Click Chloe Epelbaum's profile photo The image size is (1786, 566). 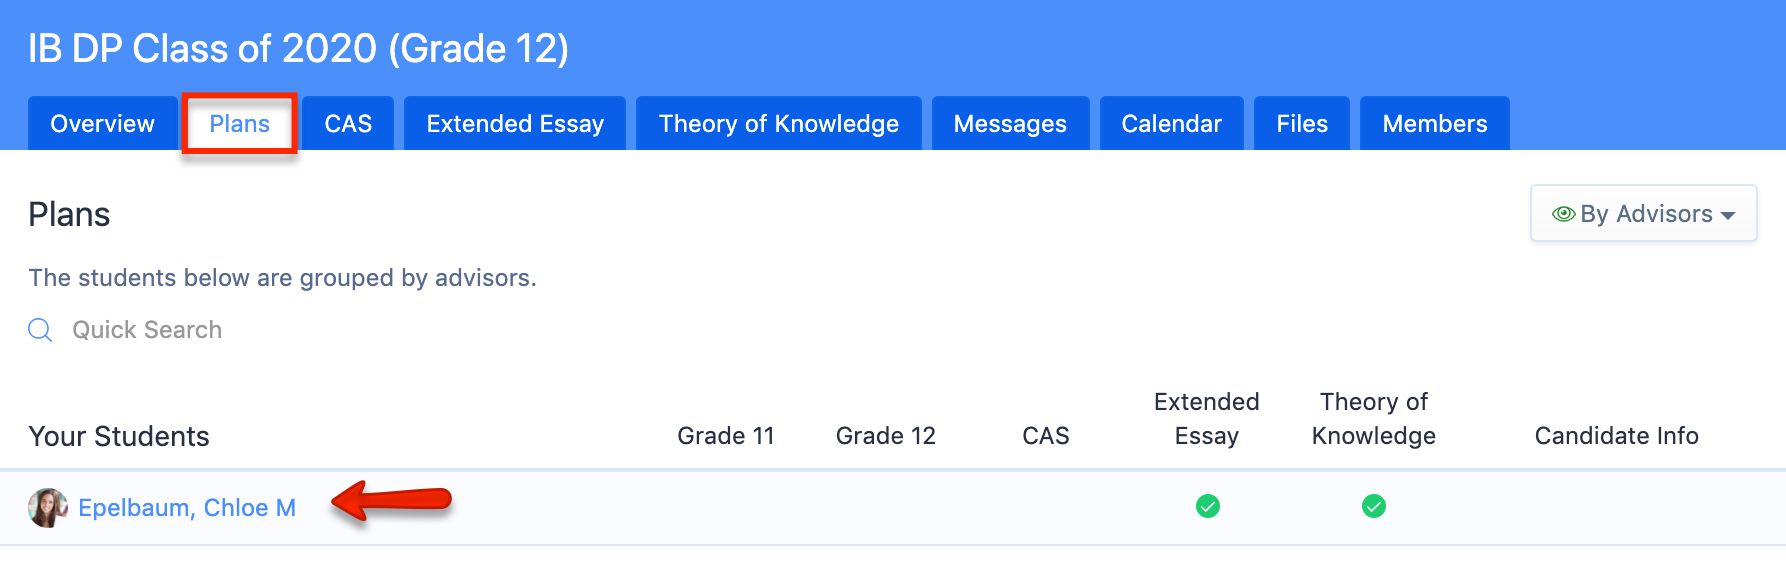[47, 508]
